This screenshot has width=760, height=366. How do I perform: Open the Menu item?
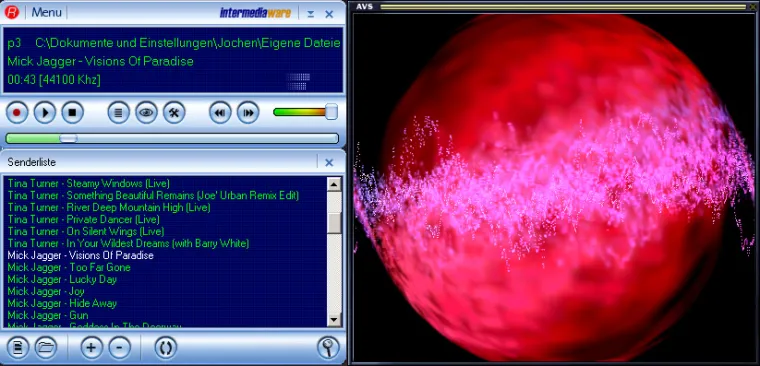coord(47,13)
